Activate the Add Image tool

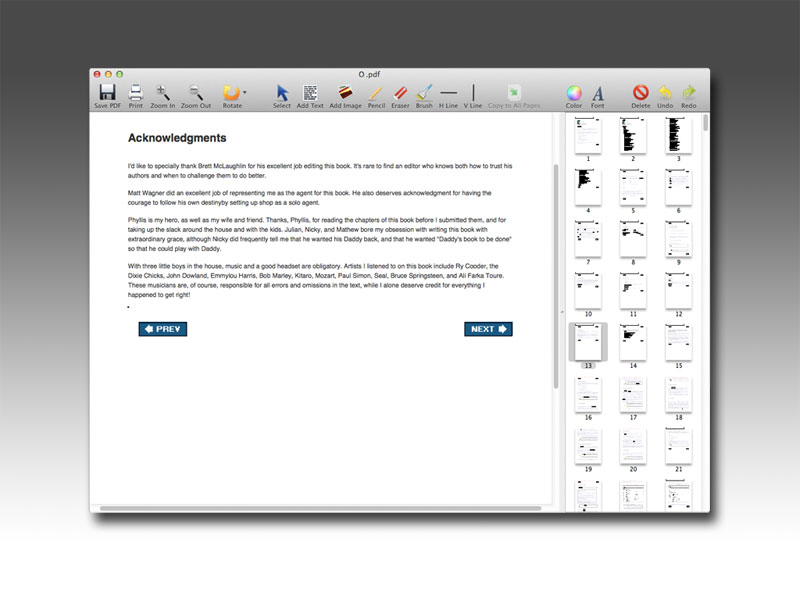coord(343,92)
